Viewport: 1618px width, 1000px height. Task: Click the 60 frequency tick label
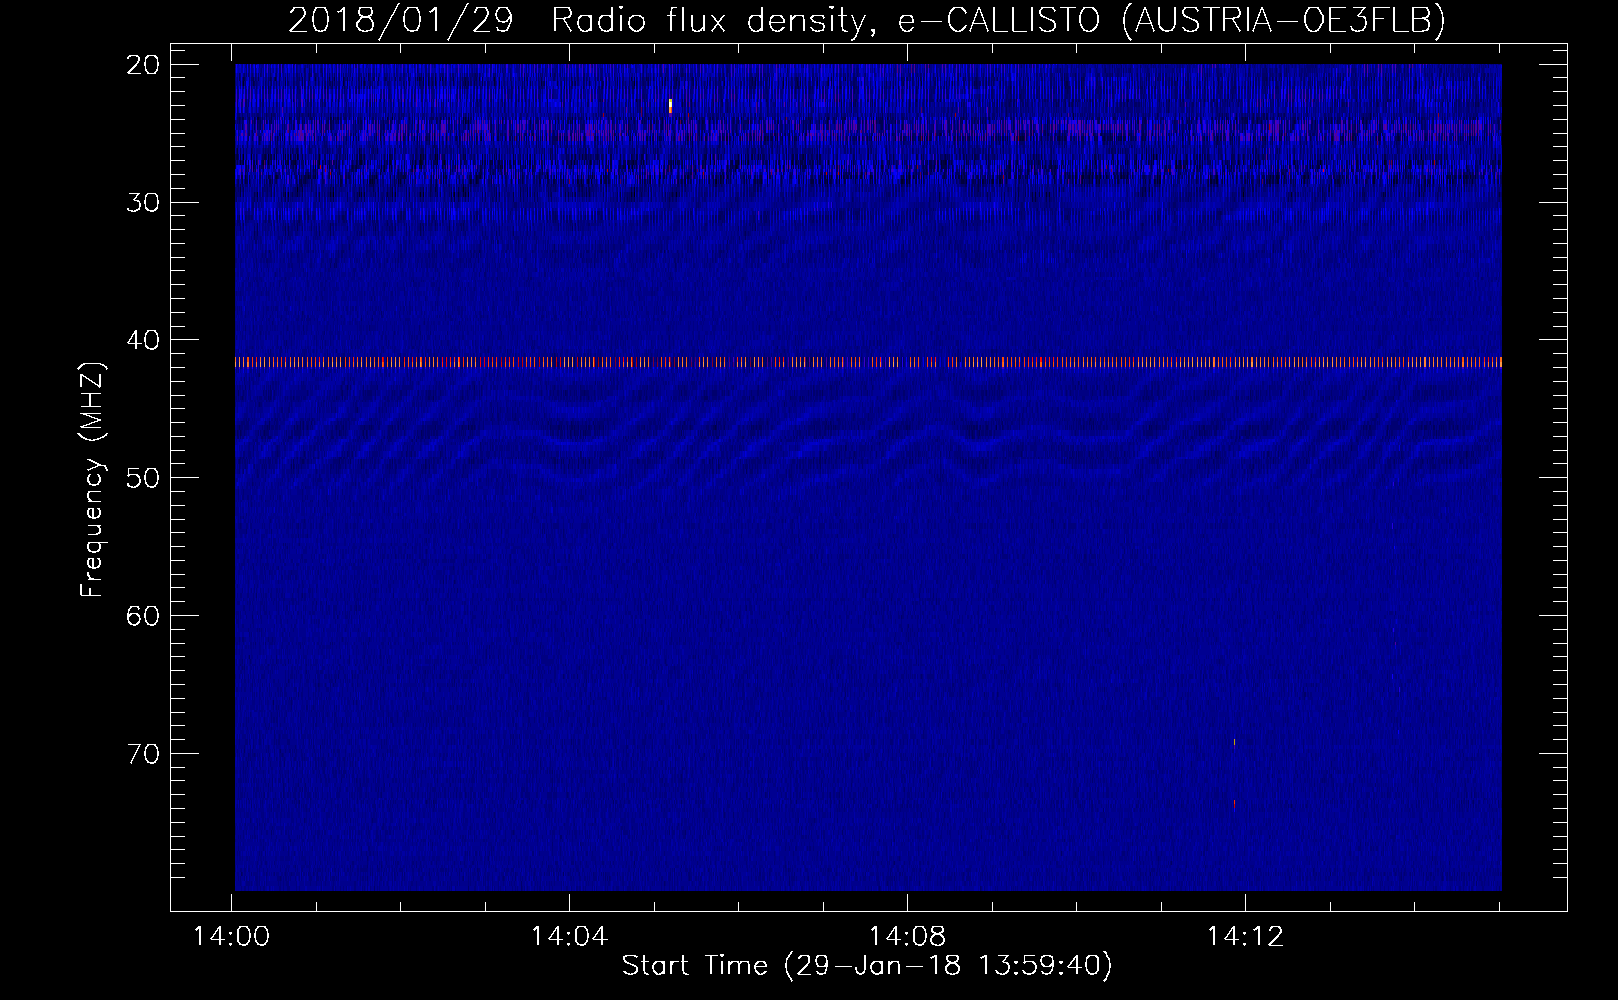144,616
